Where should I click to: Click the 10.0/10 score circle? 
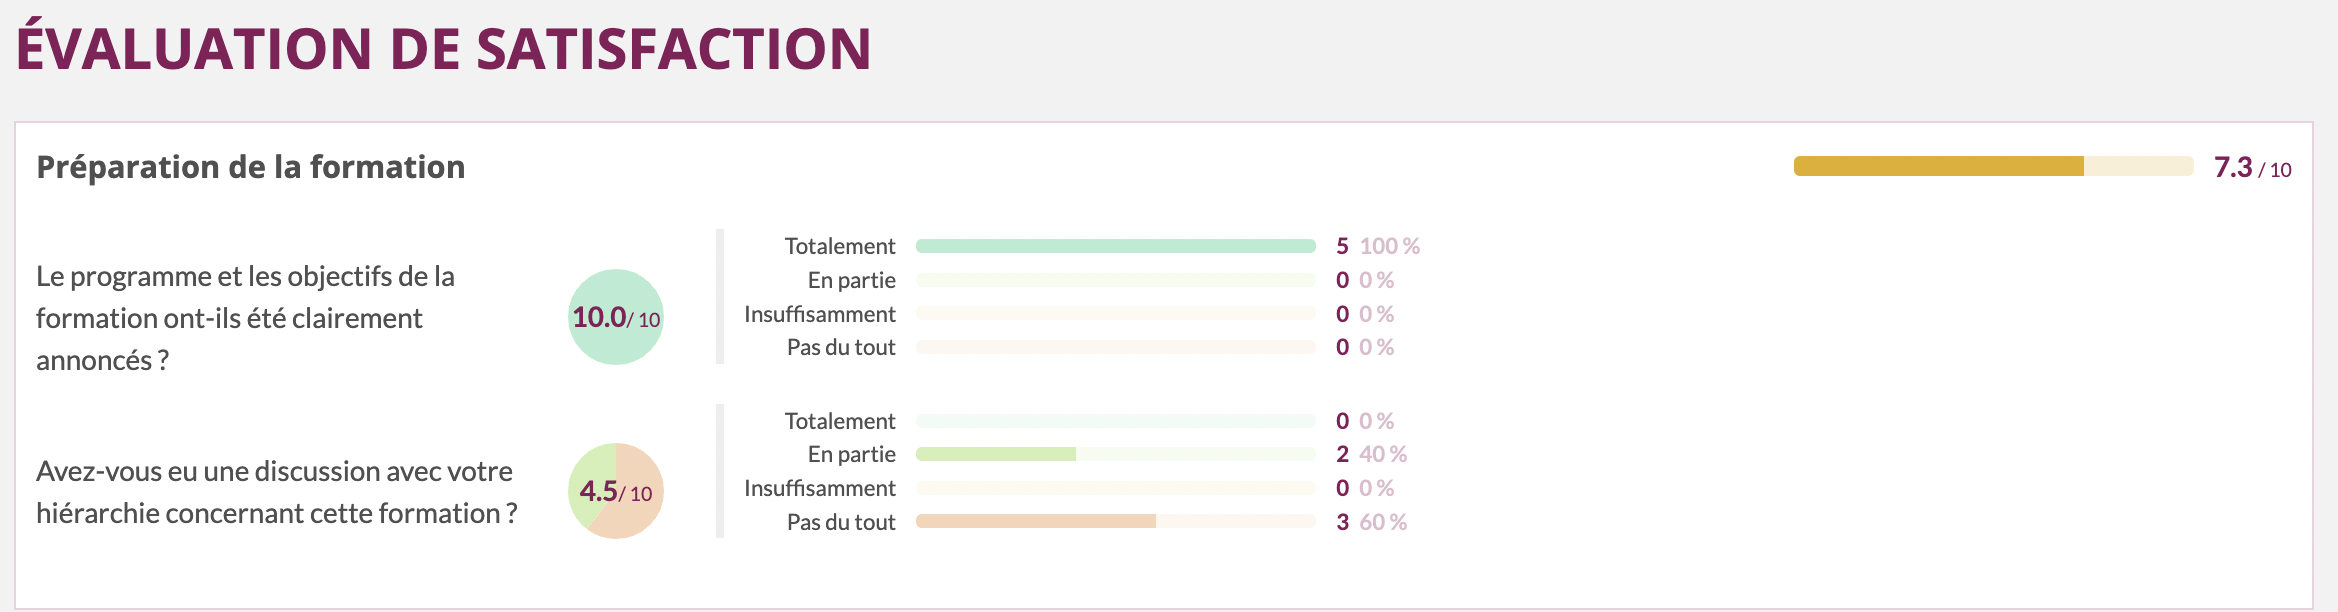[x=616, y=317]
